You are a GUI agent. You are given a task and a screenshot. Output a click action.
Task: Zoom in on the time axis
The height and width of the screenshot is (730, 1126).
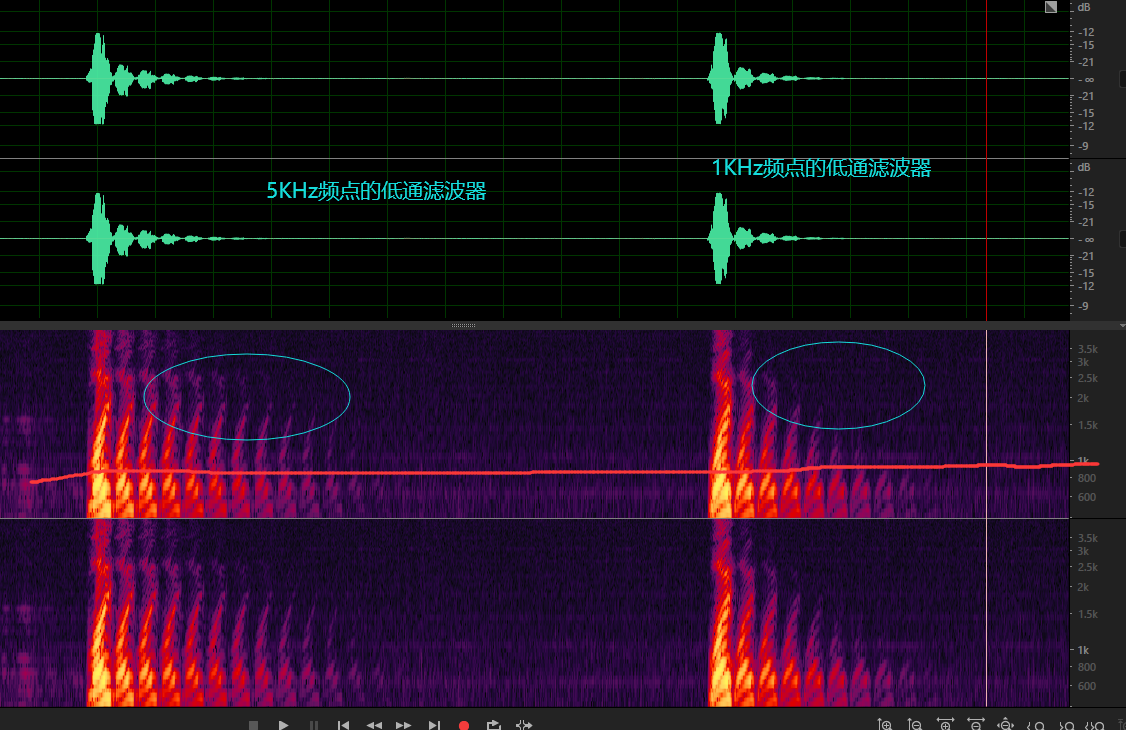pos(945,725)
